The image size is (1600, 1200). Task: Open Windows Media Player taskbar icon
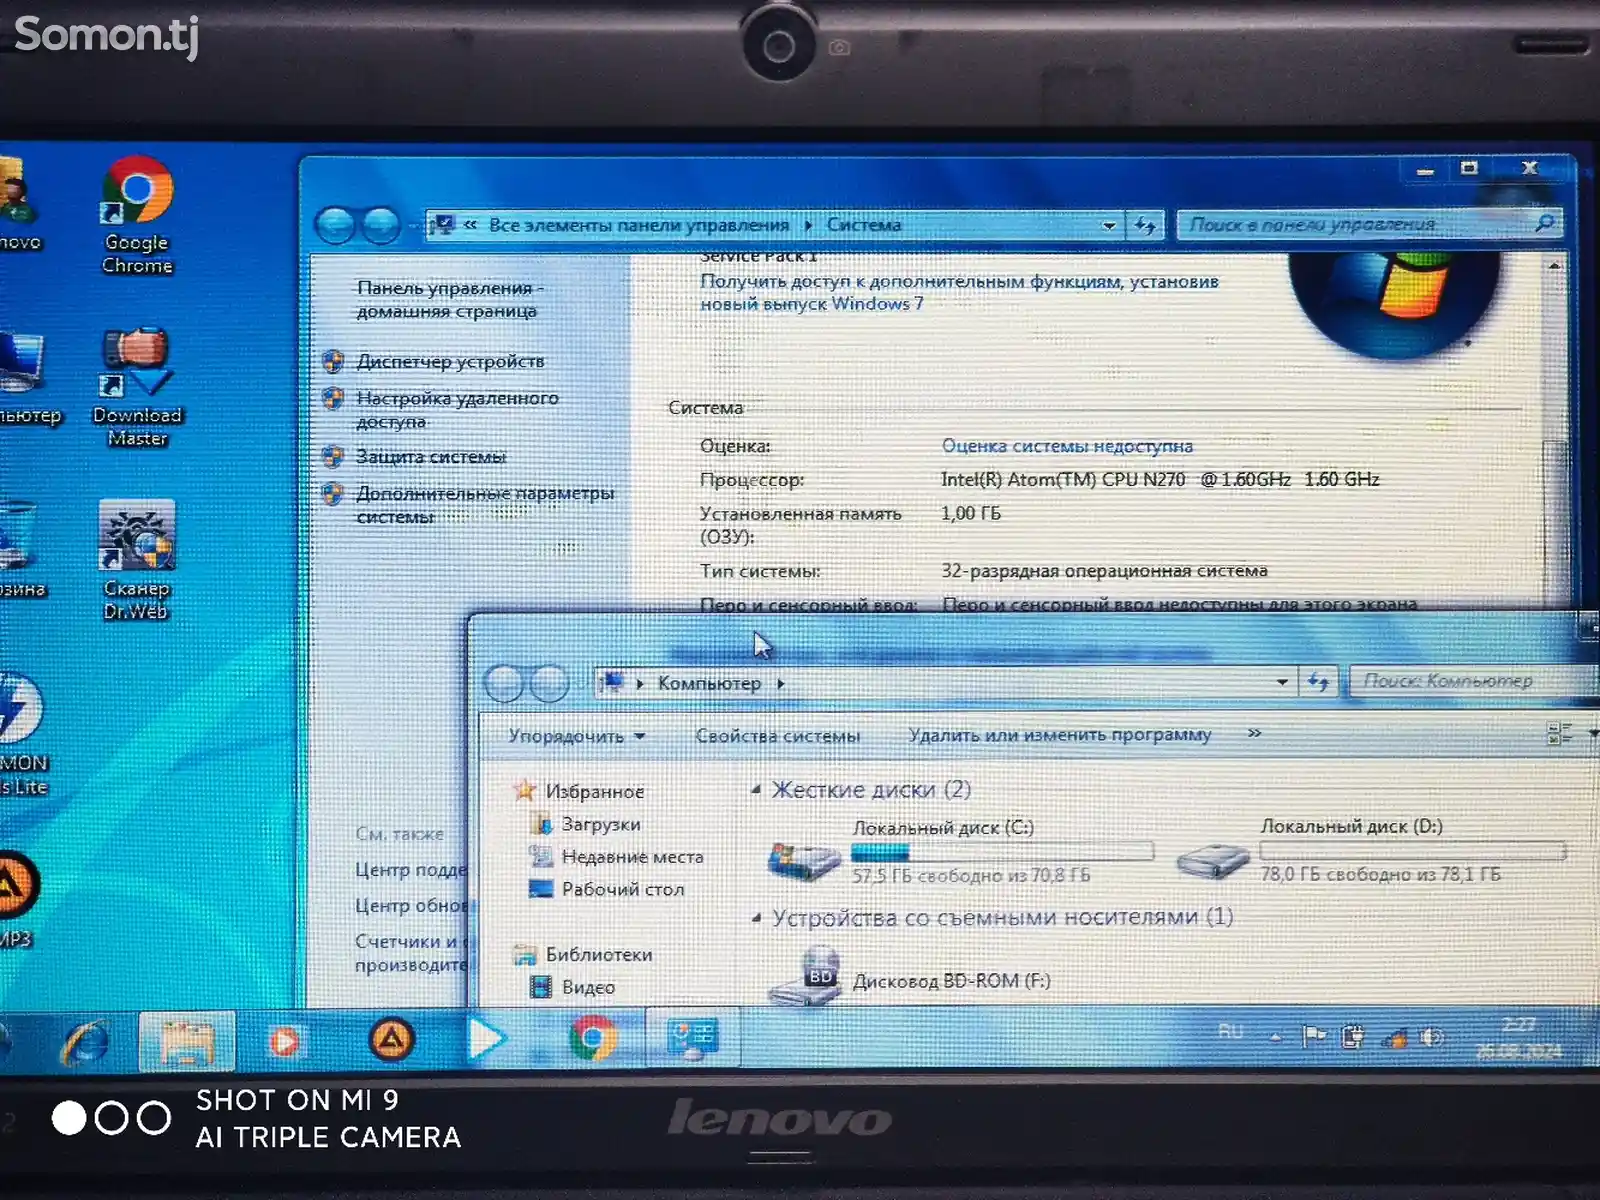pos(284,1041)
